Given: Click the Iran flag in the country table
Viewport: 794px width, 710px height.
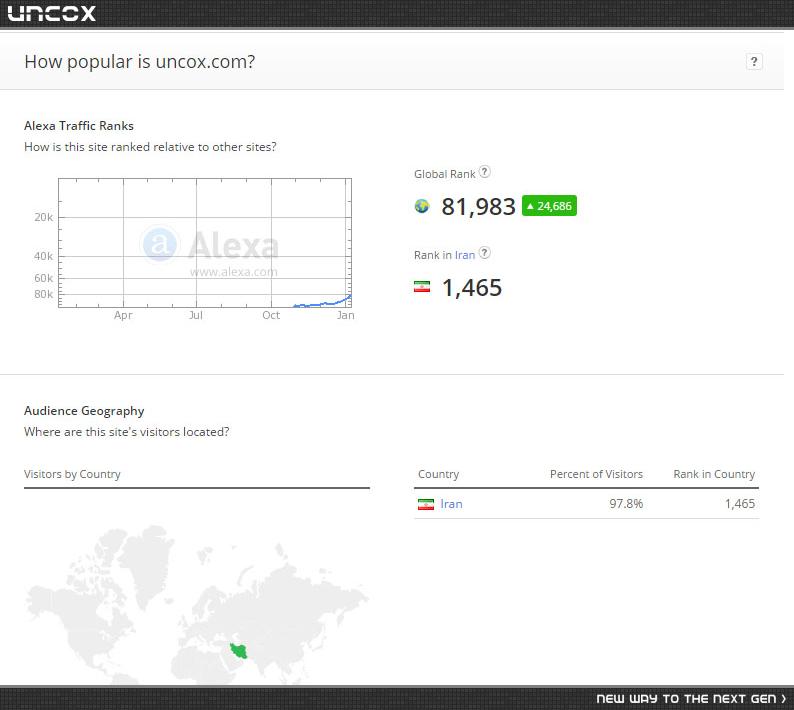Looking at the screenshot, I should tap(426, 504).
